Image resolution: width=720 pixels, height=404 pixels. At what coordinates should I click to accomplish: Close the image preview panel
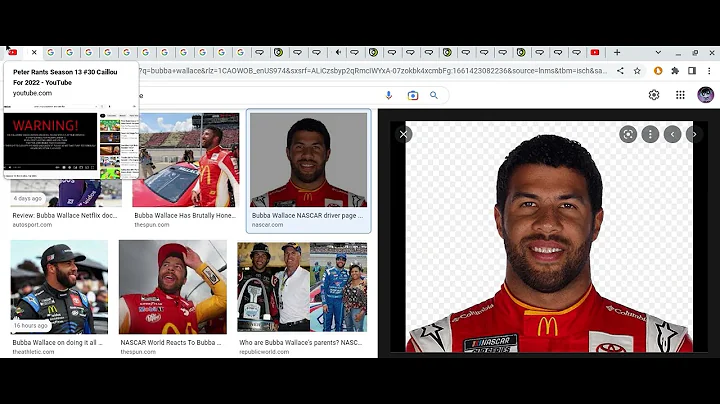coord(403,134)
